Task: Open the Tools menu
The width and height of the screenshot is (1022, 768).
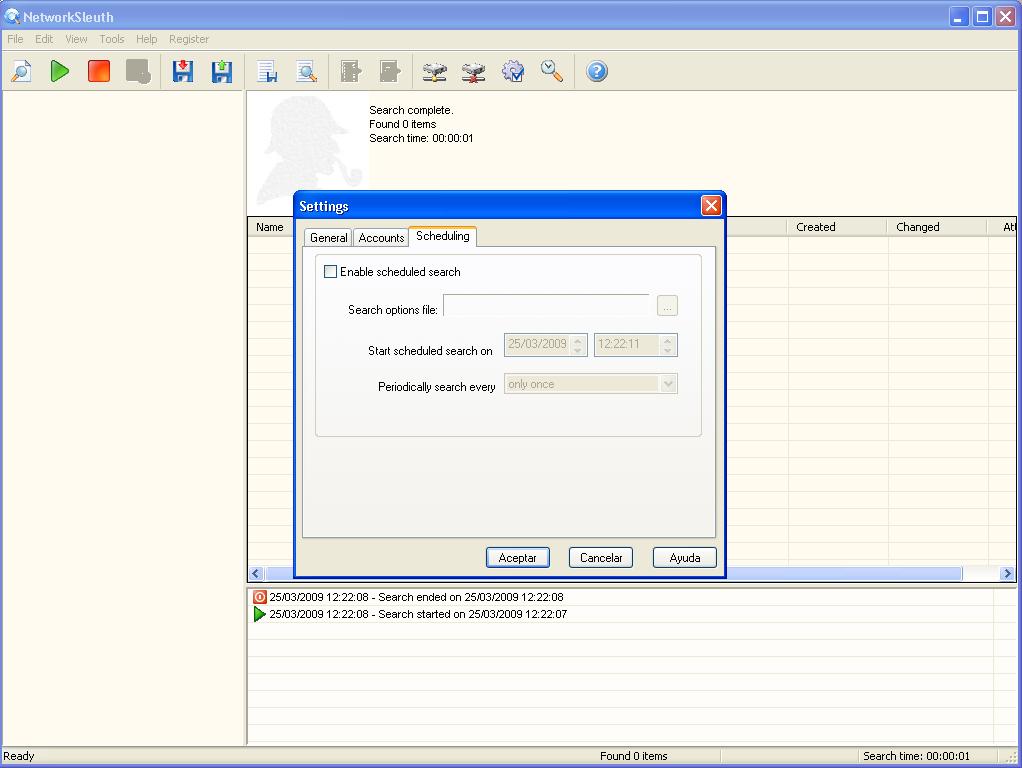Action: click(111, 39)
